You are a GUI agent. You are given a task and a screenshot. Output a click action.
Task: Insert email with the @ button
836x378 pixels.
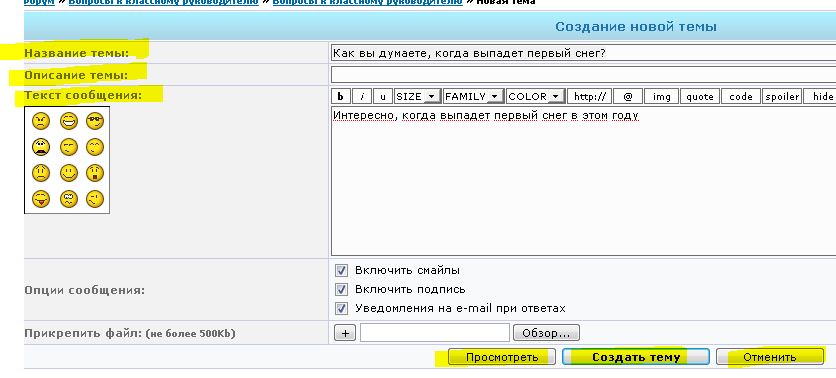[x=628, y=96]
